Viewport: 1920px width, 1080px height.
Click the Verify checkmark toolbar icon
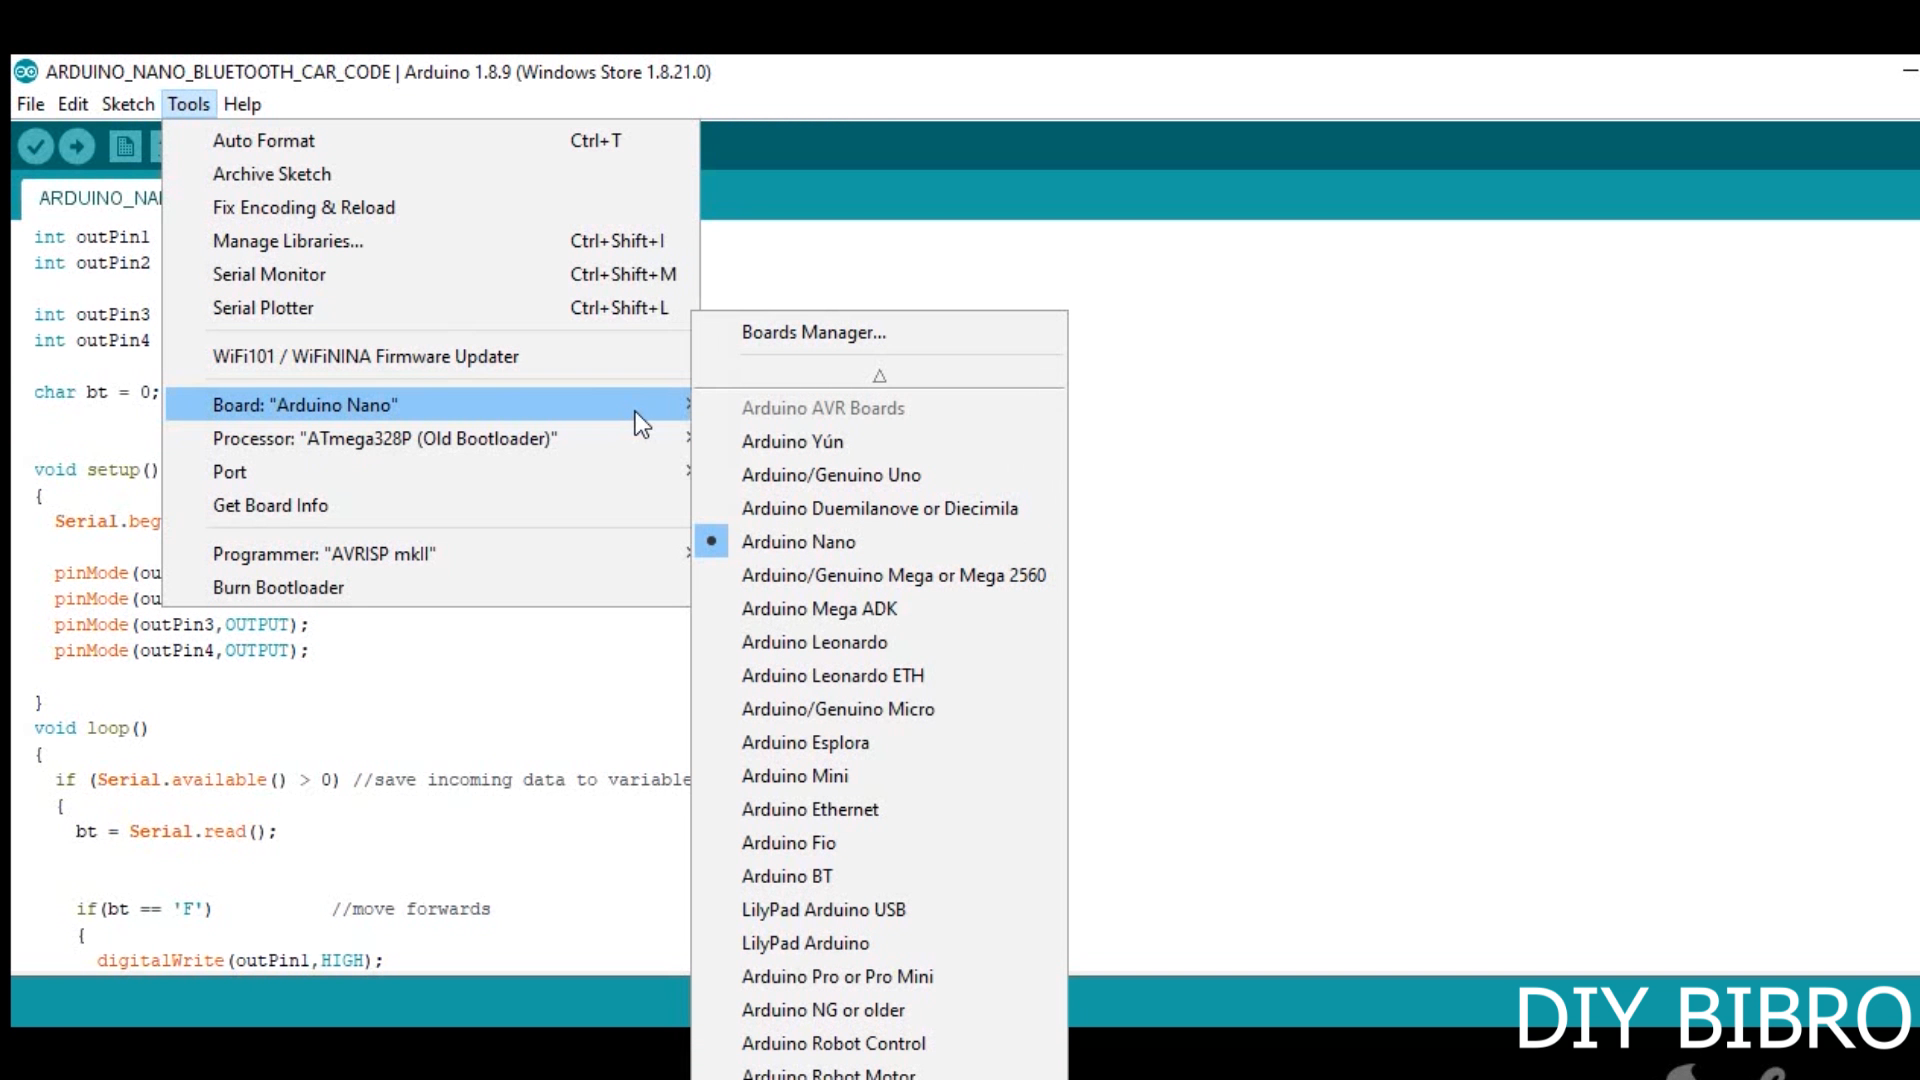coord(36,147)
